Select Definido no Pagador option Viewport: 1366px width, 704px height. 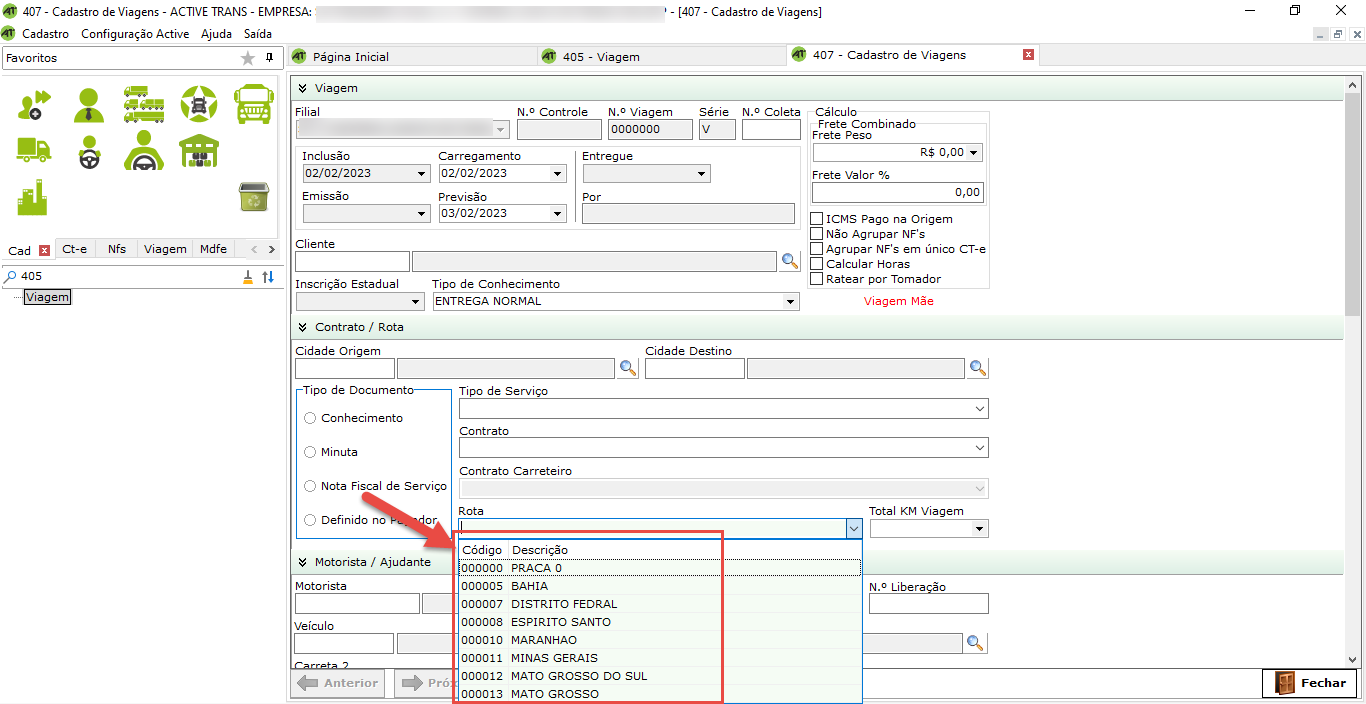pos(310,520)
